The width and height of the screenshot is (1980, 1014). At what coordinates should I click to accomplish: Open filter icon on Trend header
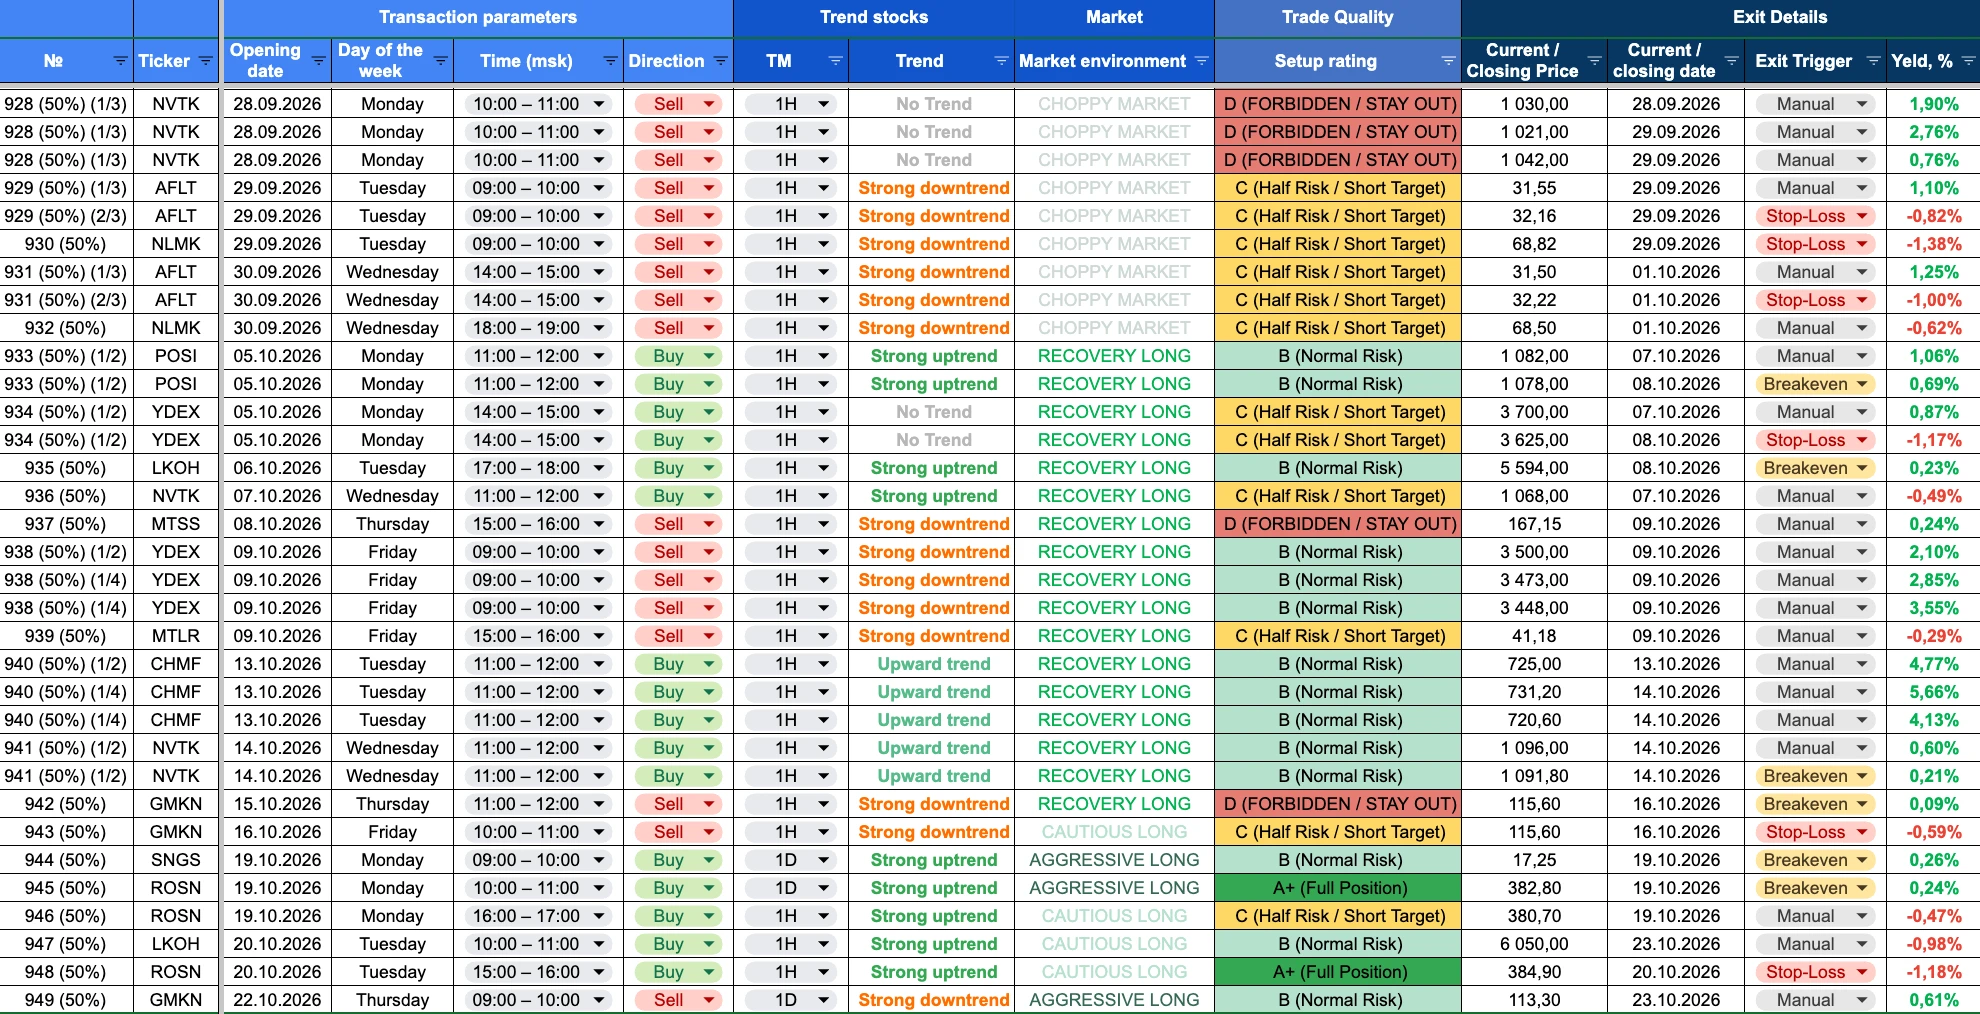1001,61
